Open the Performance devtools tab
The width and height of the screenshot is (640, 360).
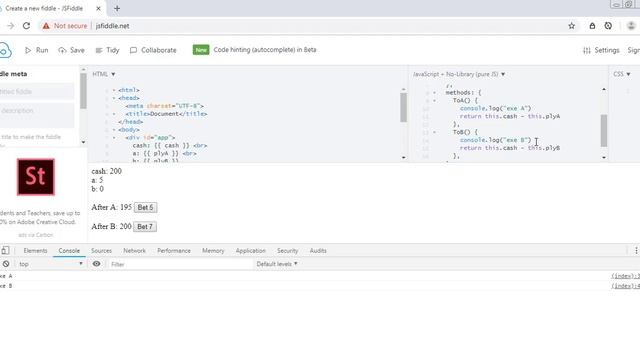[x=174, y=251]
